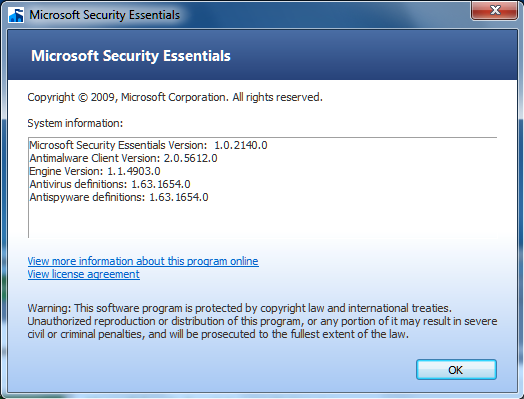Open View more information about this program online
Viewport: 524px width, 399px height.
click(x=143, y=261)
